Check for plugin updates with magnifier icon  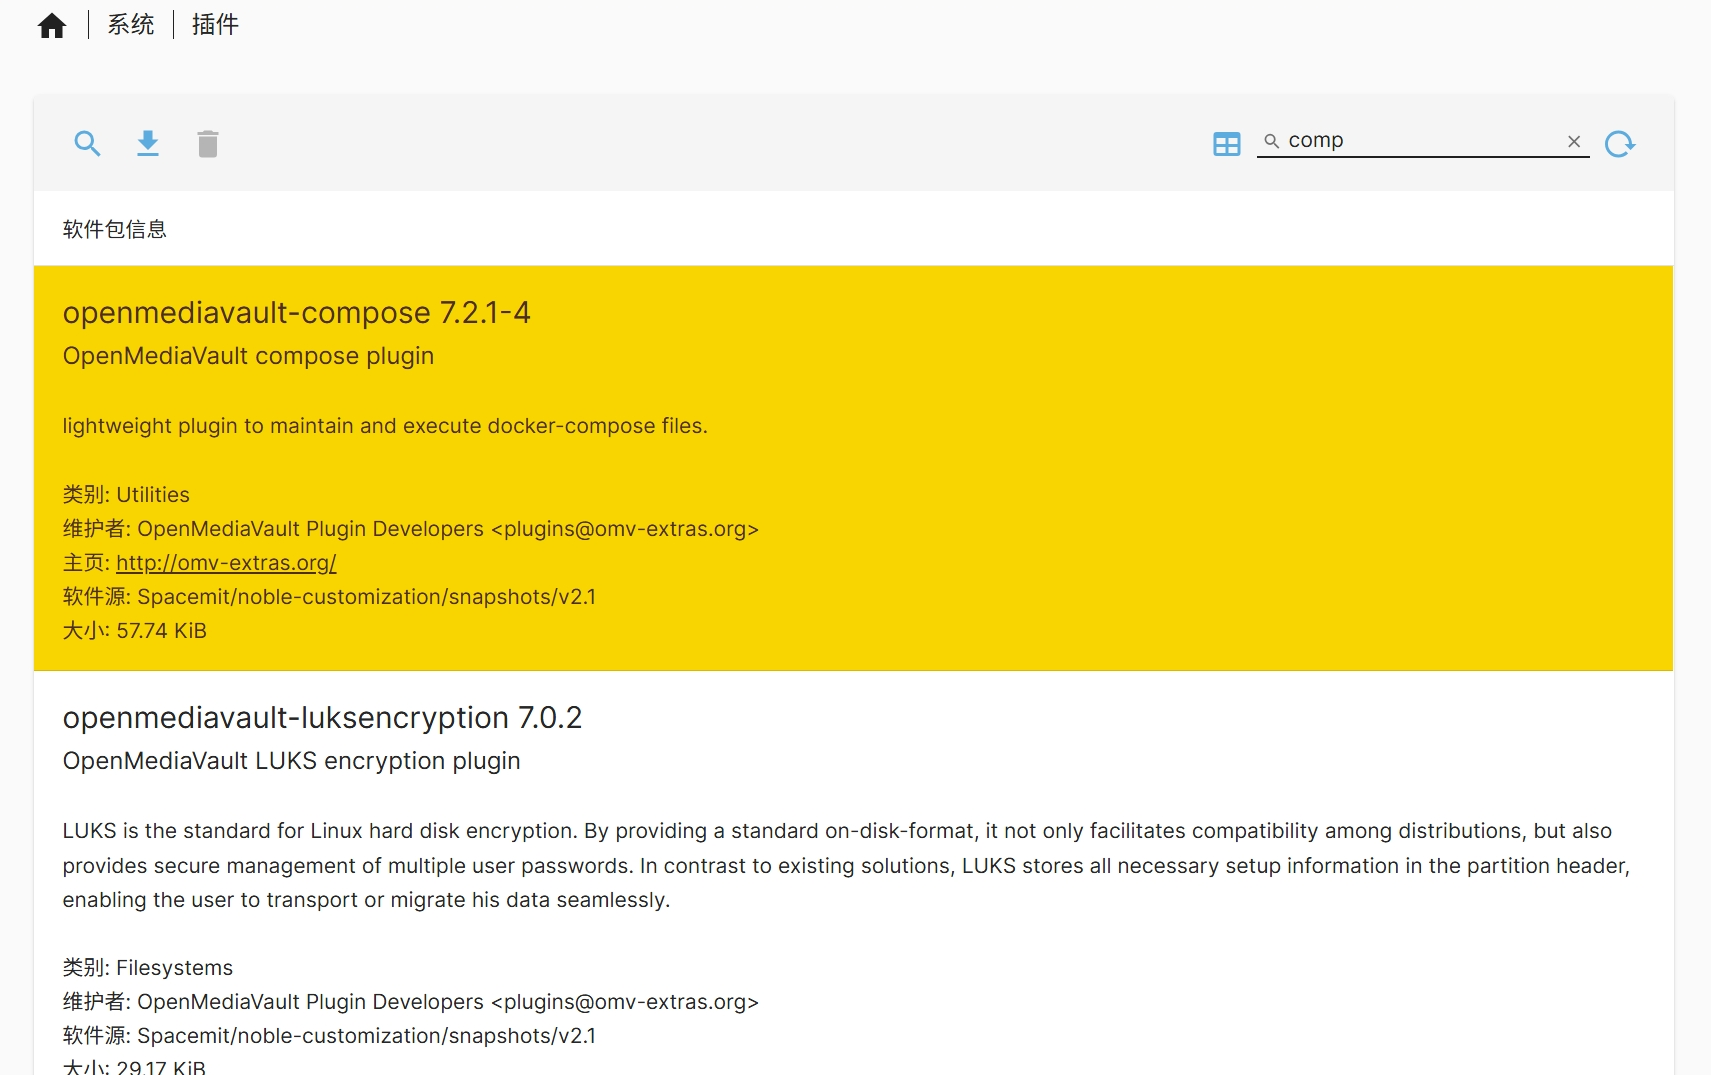click(88, 144)
